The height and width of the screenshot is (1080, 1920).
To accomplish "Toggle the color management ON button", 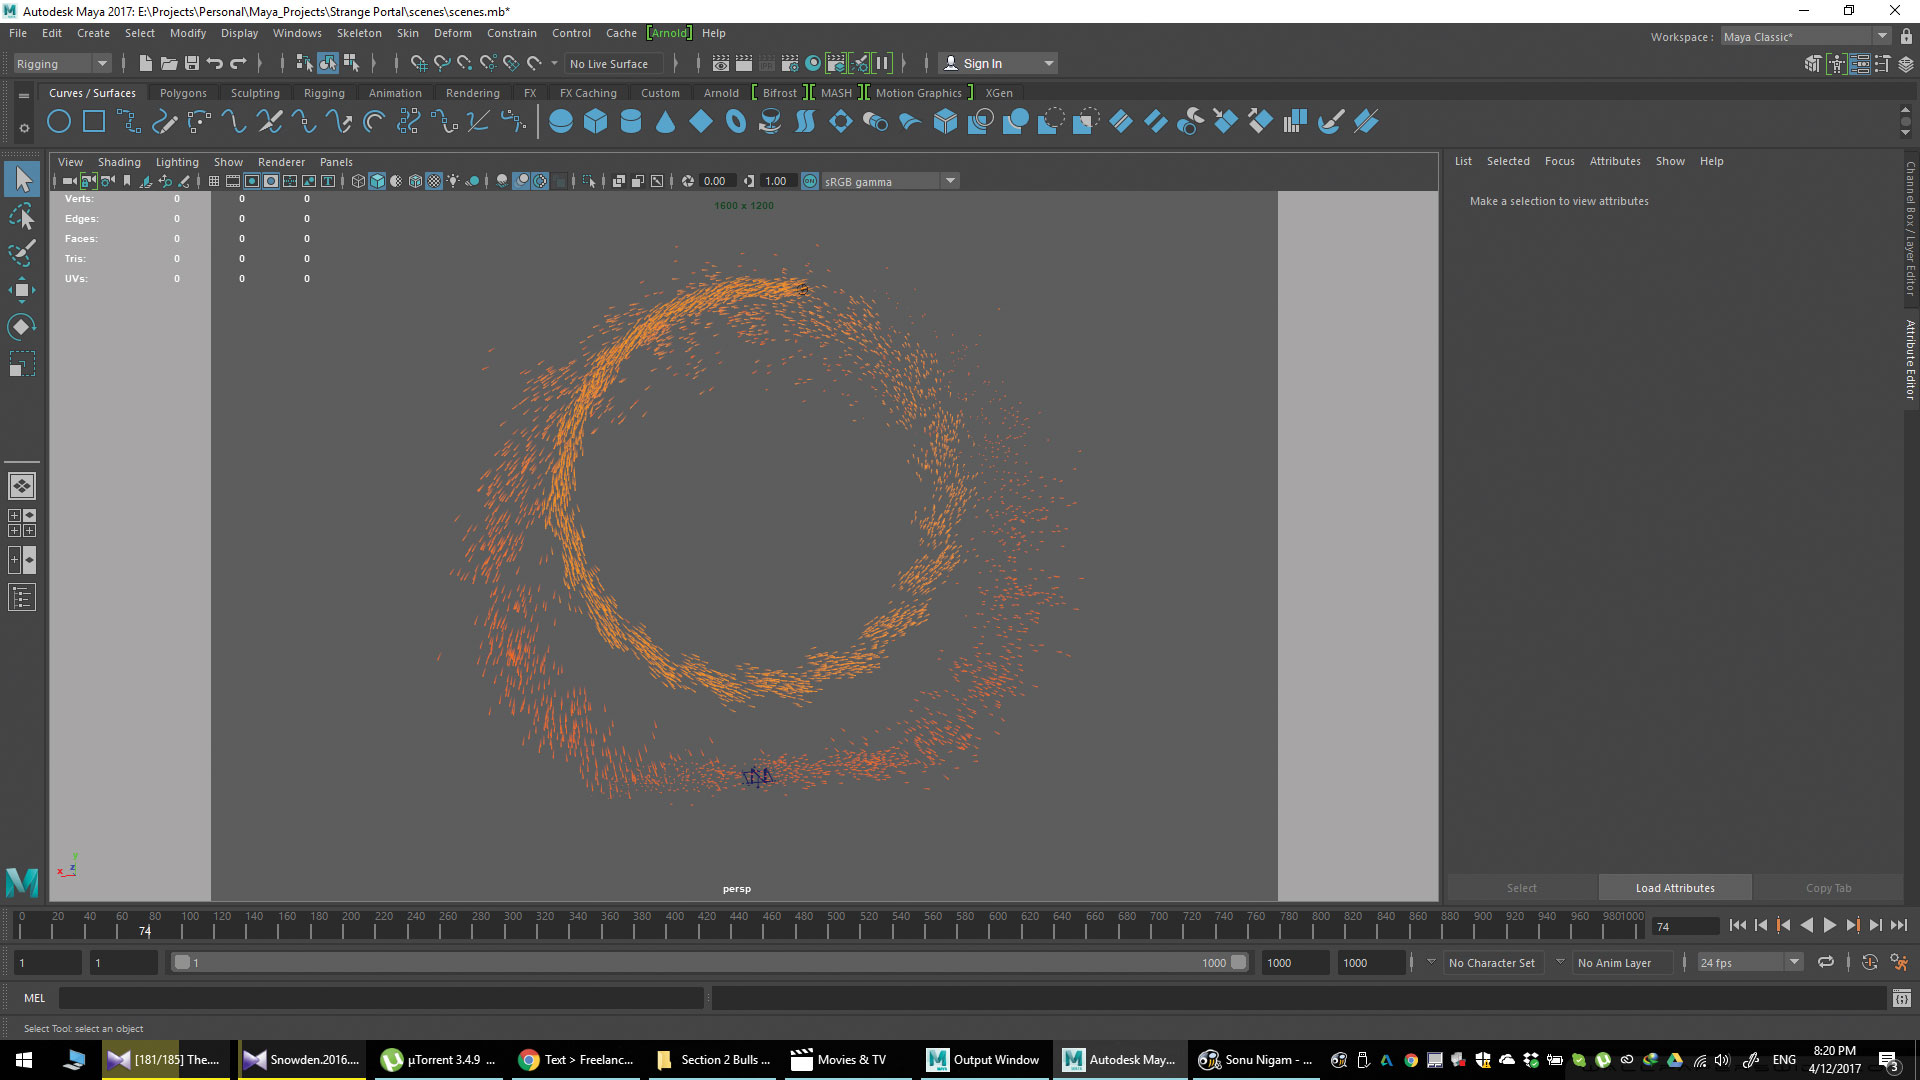I will point(810,181).
